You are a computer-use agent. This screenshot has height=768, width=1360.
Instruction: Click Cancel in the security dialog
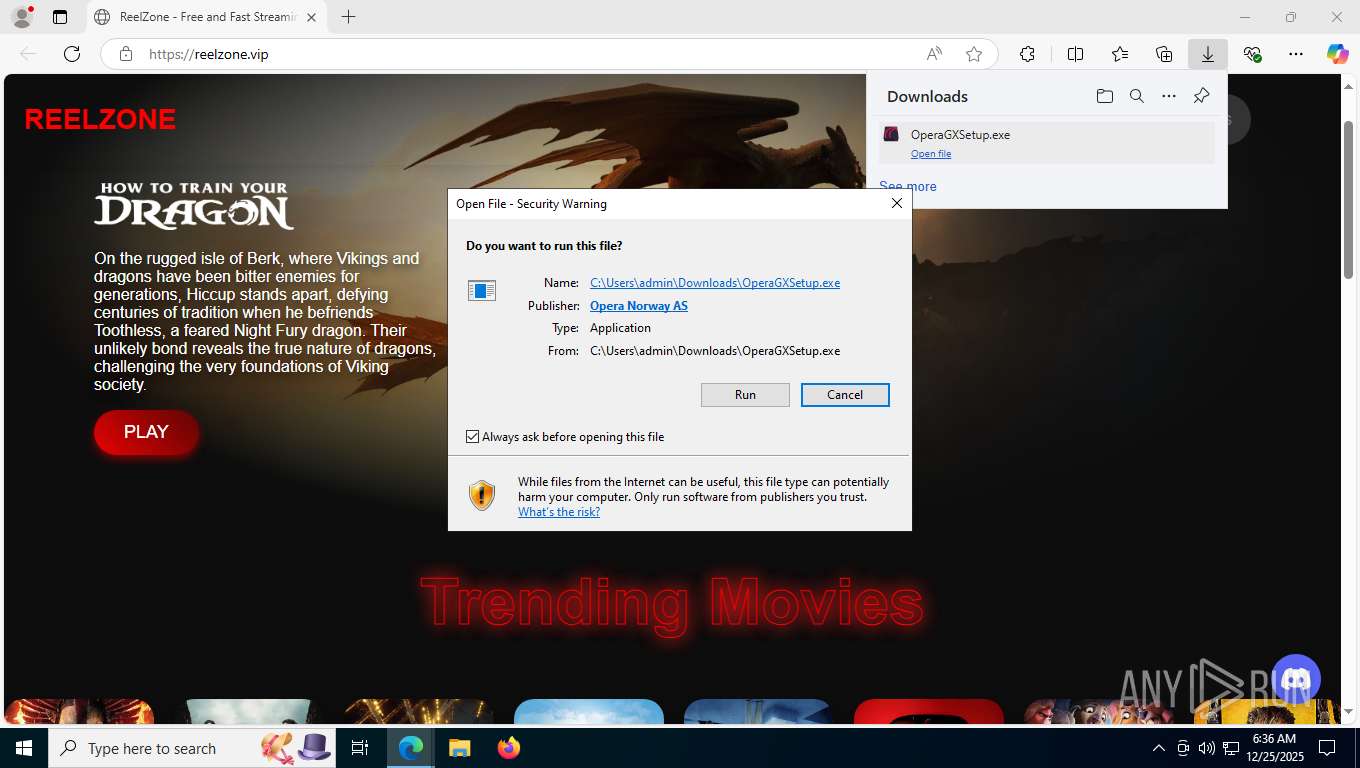[x=845, y=395]
